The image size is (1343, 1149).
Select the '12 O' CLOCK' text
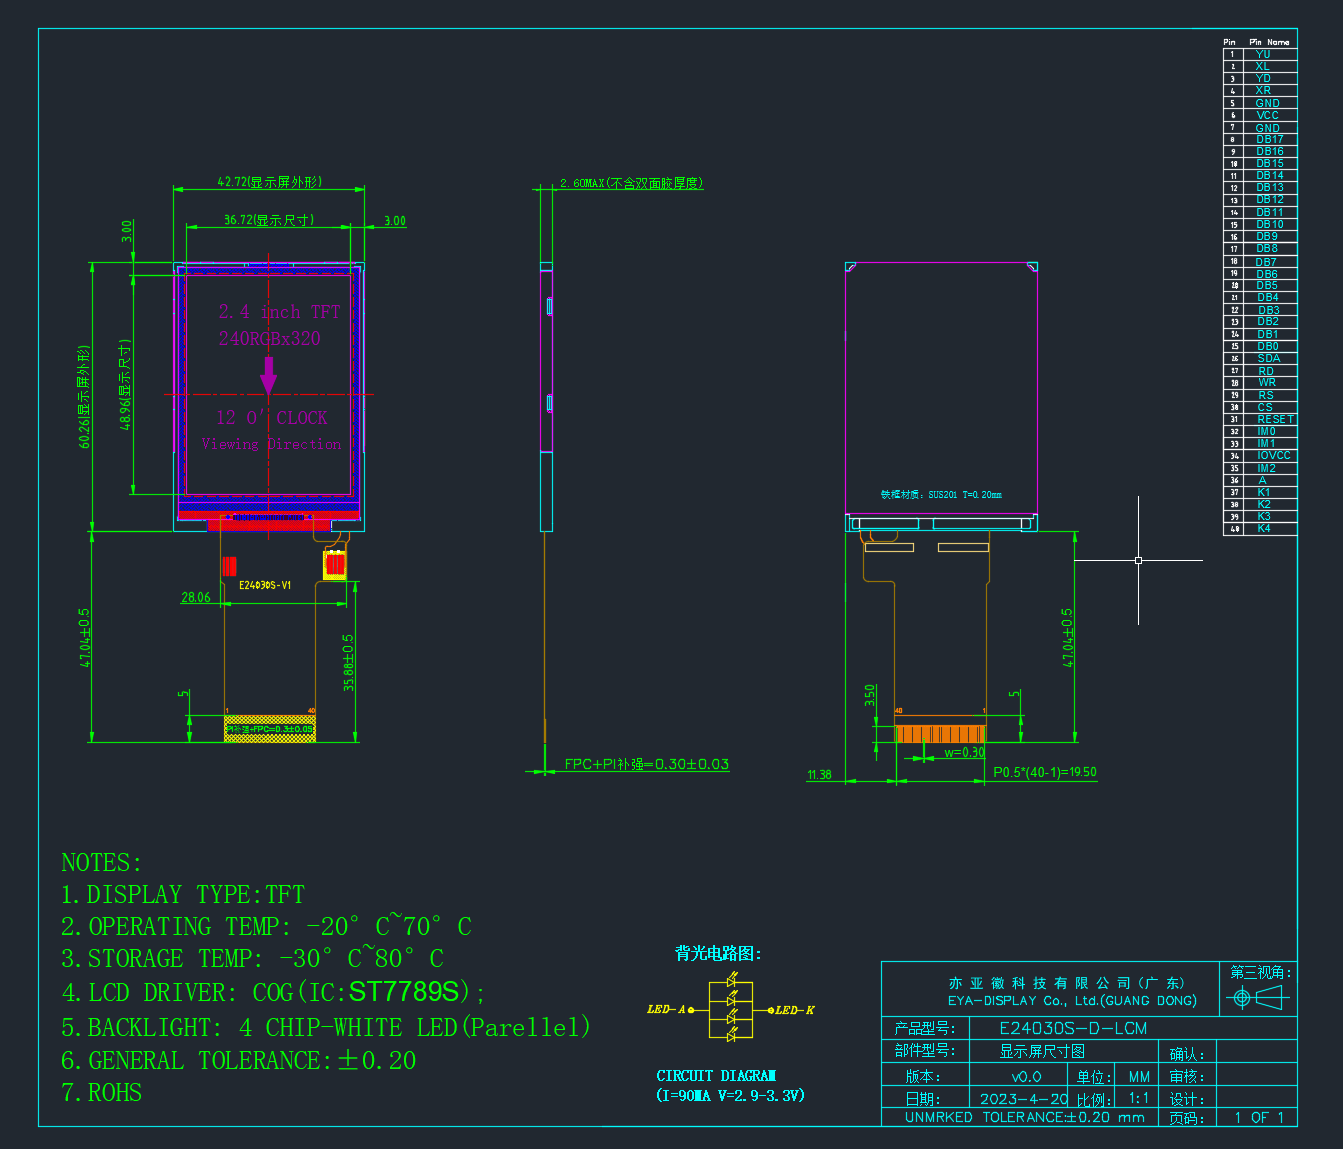pos(272,417)
